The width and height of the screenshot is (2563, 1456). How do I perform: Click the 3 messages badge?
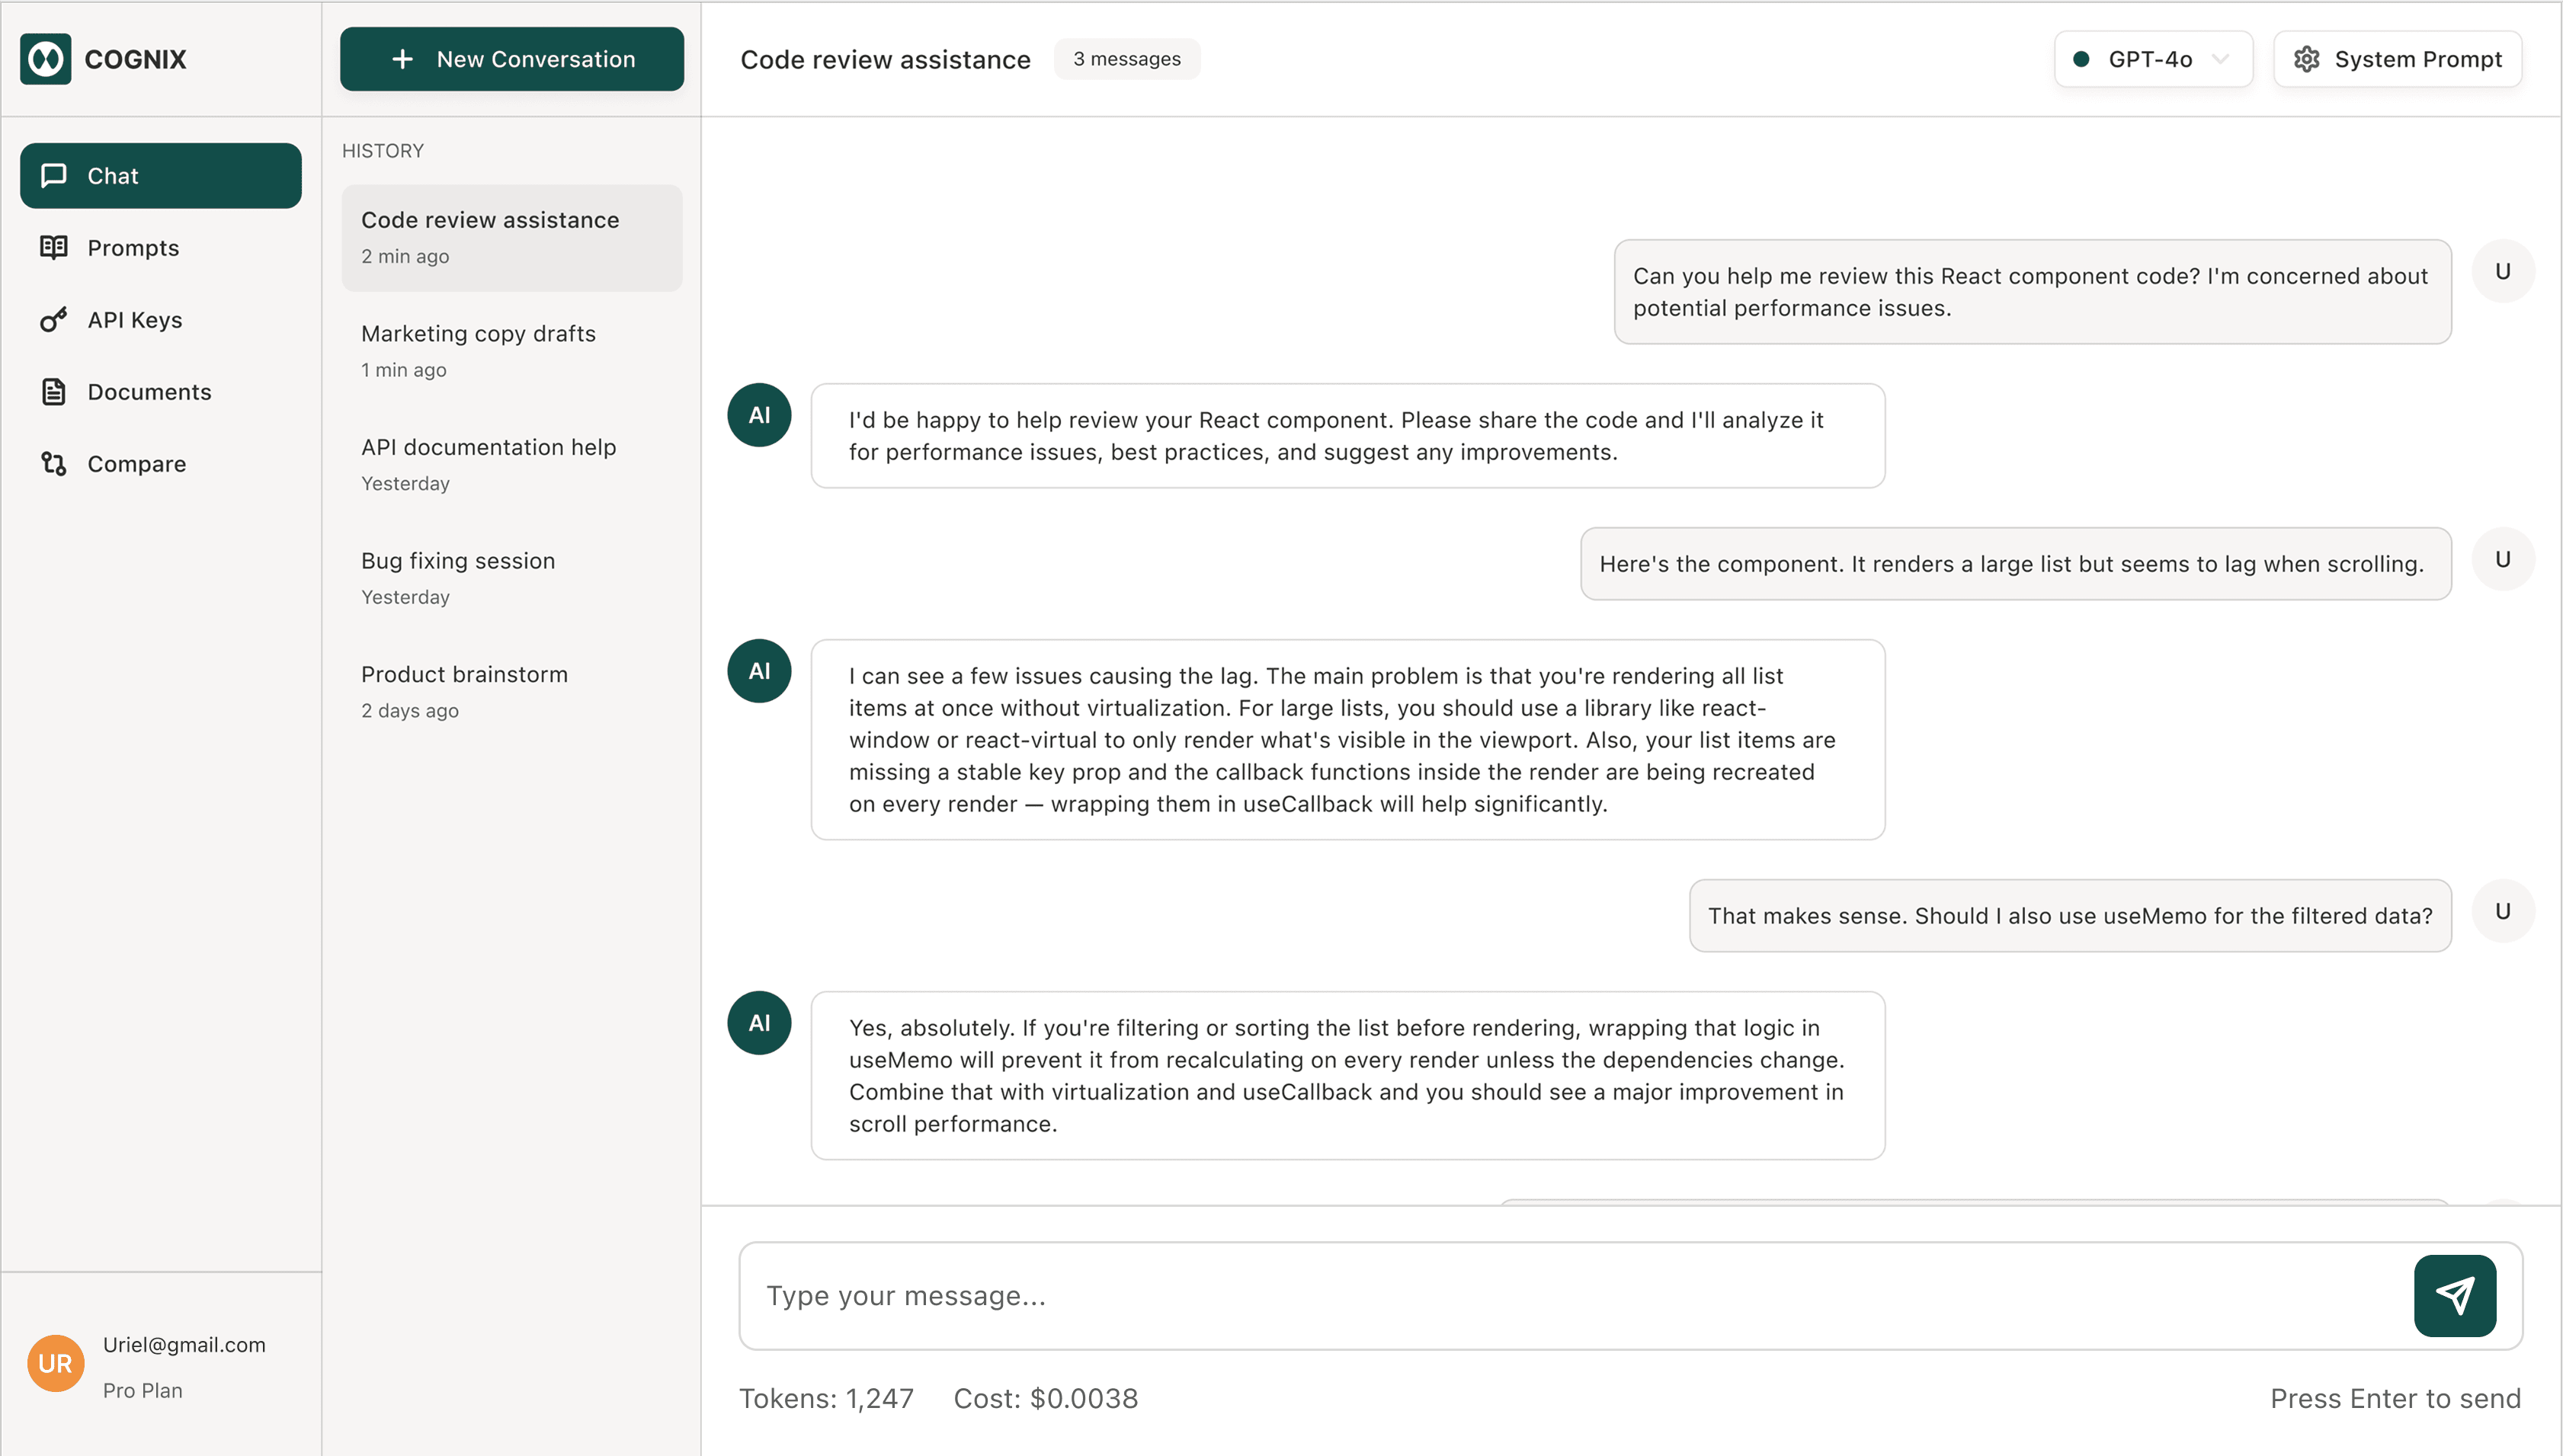pyautogui.click(x=1126, y=59)
